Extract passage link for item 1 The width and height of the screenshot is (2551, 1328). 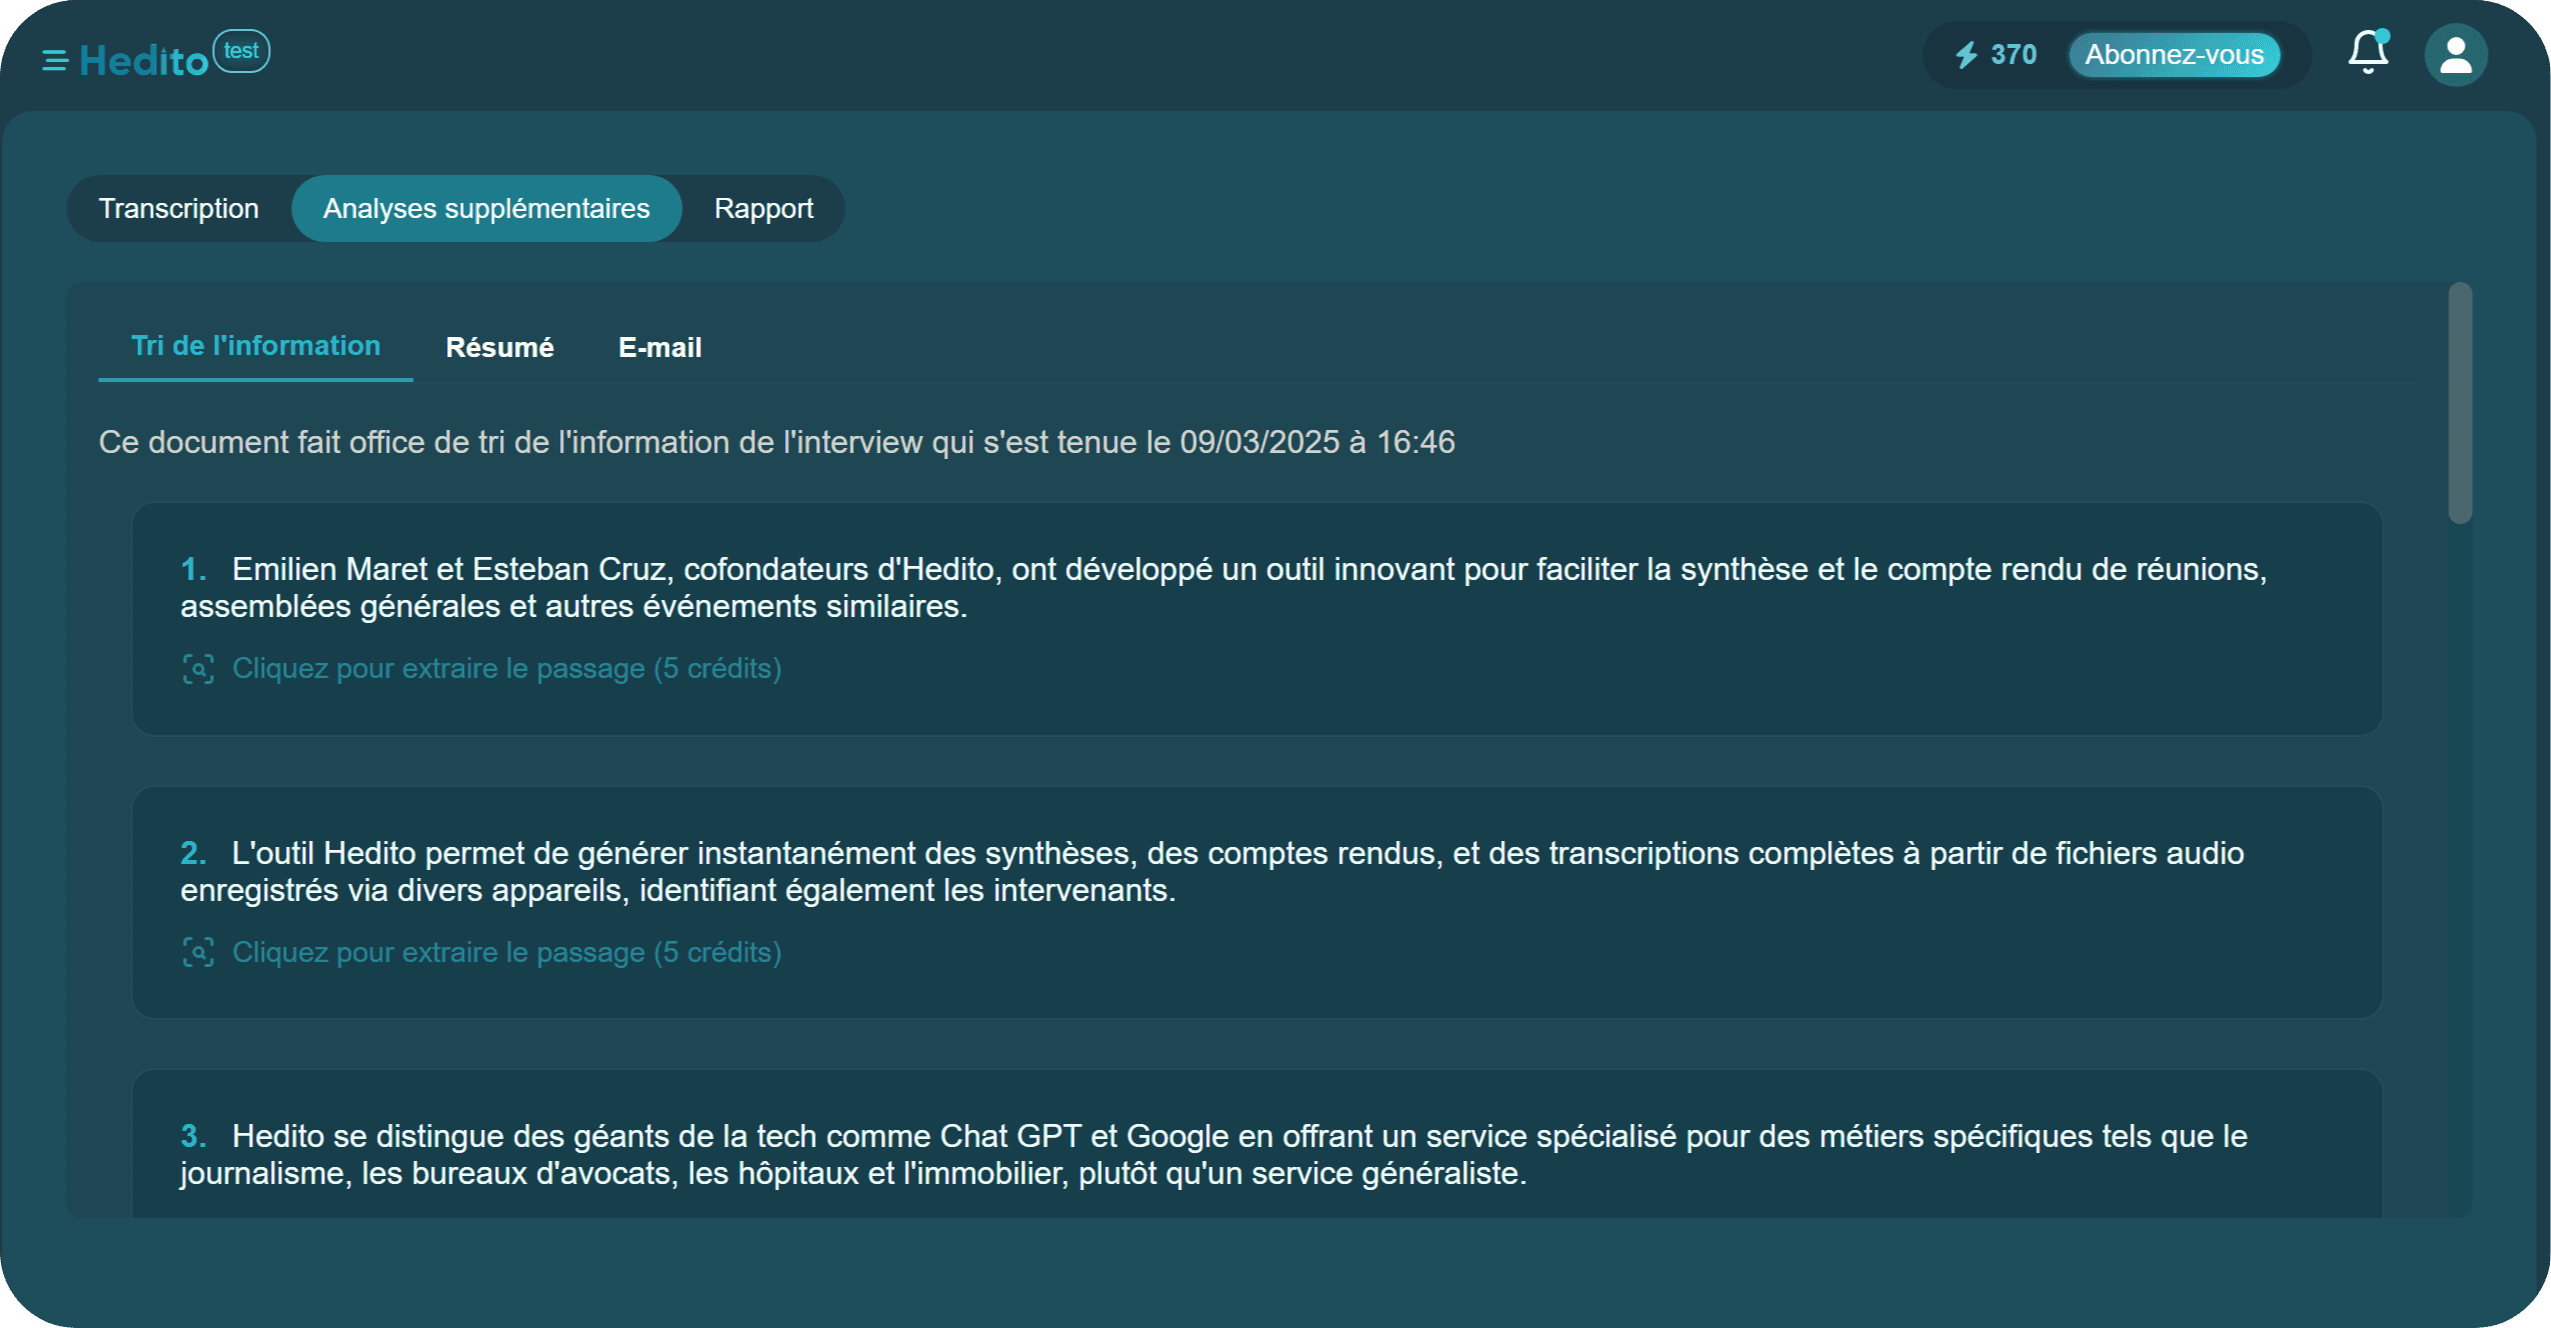pyautogui.click(x=507, y=669)
